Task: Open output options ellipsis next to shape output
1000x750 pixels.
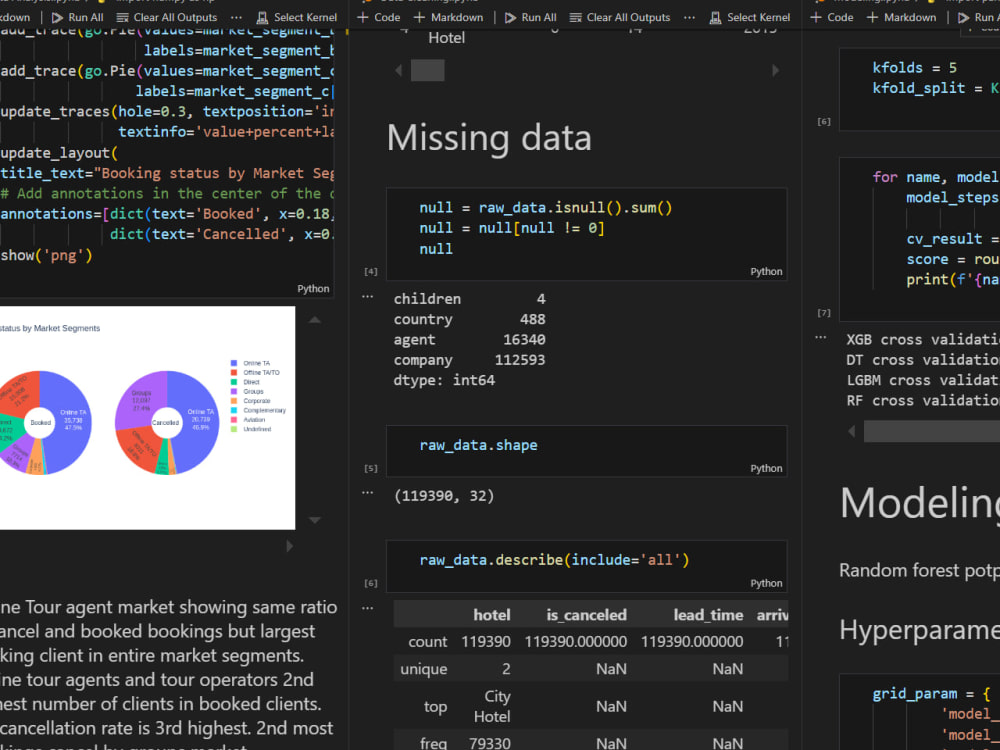Action: coord(367,492)
